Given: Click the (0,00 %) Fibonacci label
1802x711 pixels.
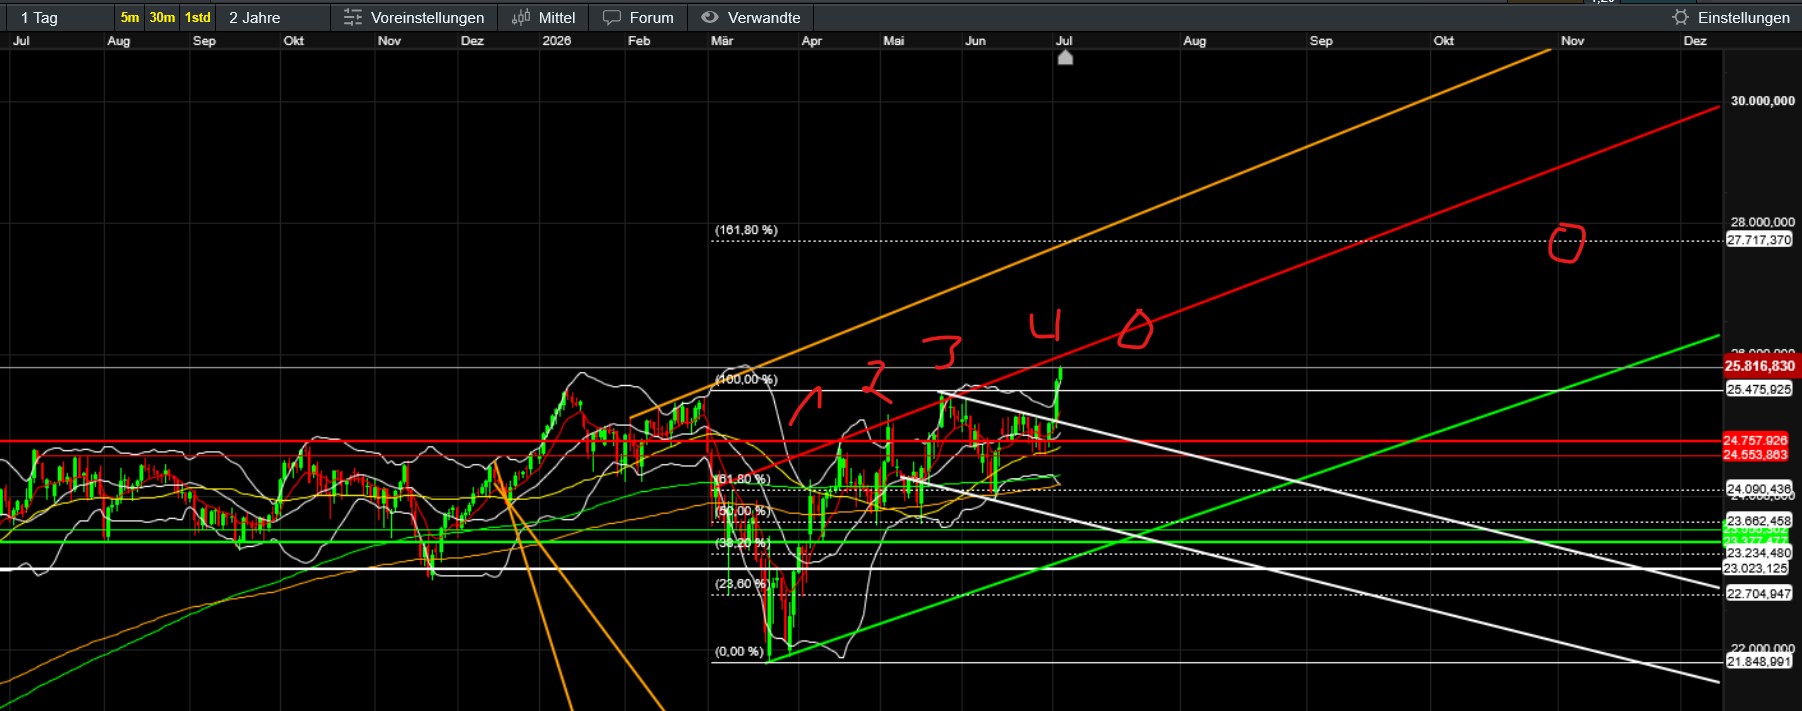Looking at the screenshot, I should (x=739, y=652).
